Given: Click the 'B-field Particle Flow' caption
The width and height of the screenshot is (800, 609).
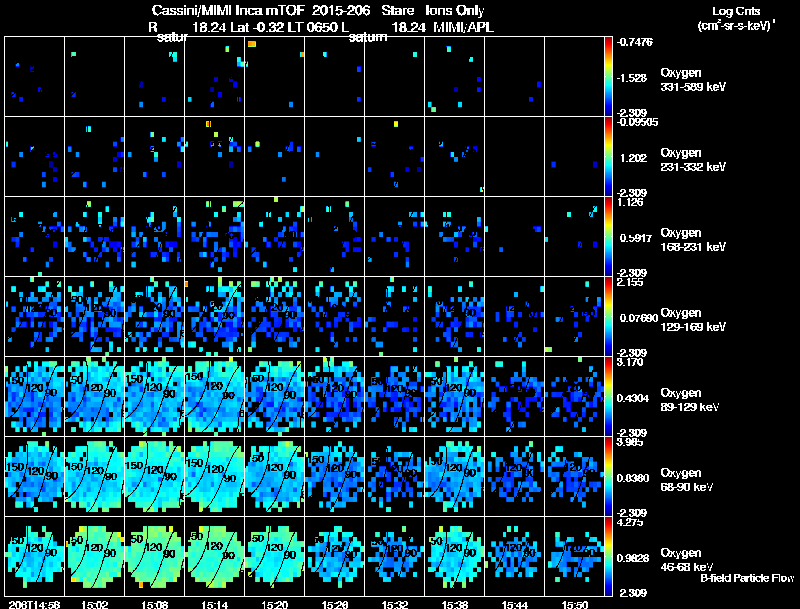Looking at the screenshot, I should (747, 578).
